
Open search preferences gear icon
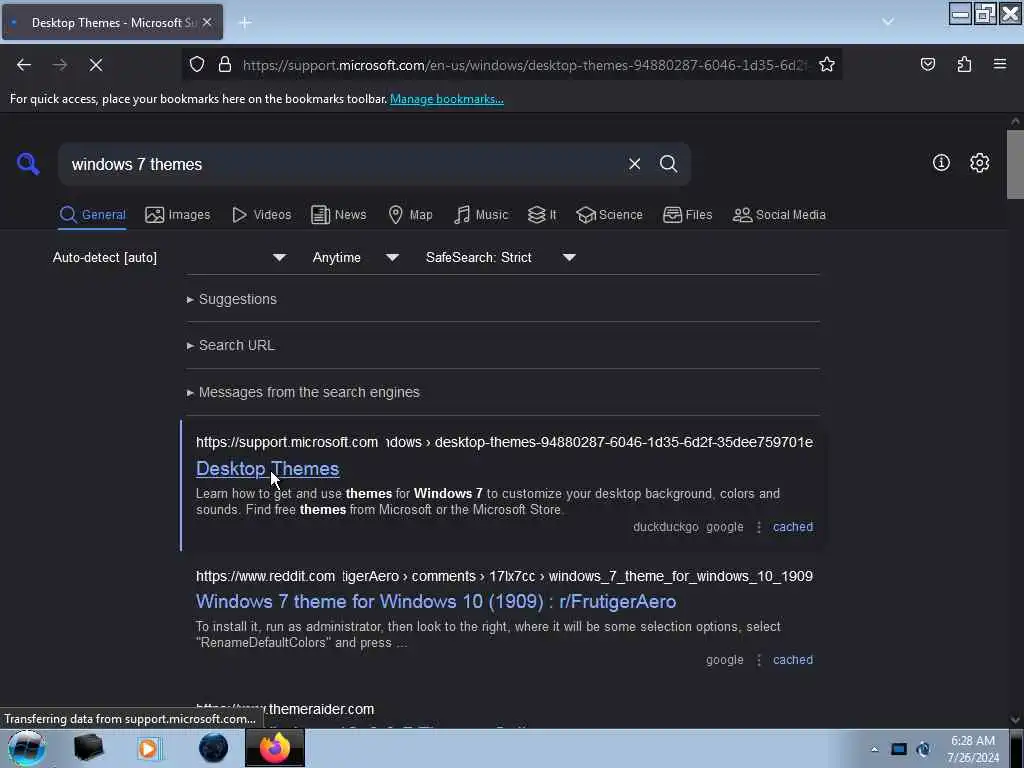[979, 163]
